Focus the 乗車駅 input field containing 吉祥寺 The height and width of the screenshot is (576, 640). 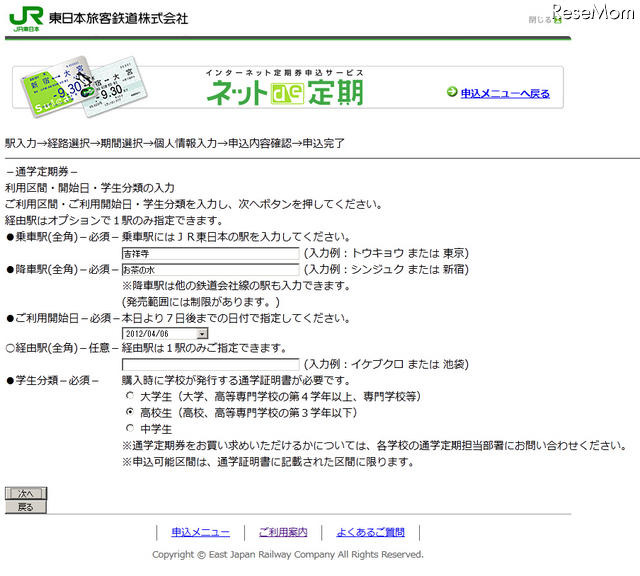pos(210,254)
